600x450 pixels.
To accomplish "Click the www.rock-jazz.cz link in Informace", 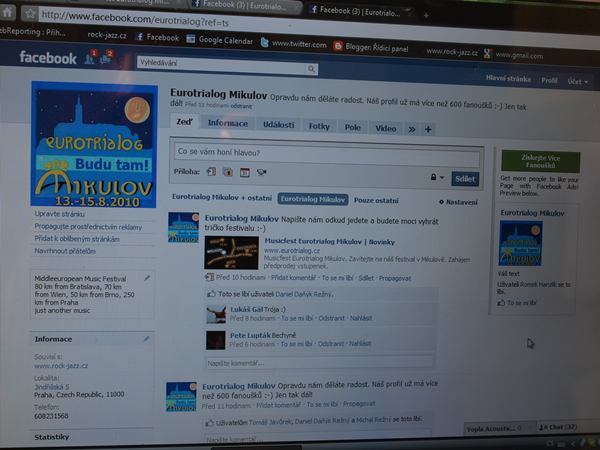I will tap(61, 366).
